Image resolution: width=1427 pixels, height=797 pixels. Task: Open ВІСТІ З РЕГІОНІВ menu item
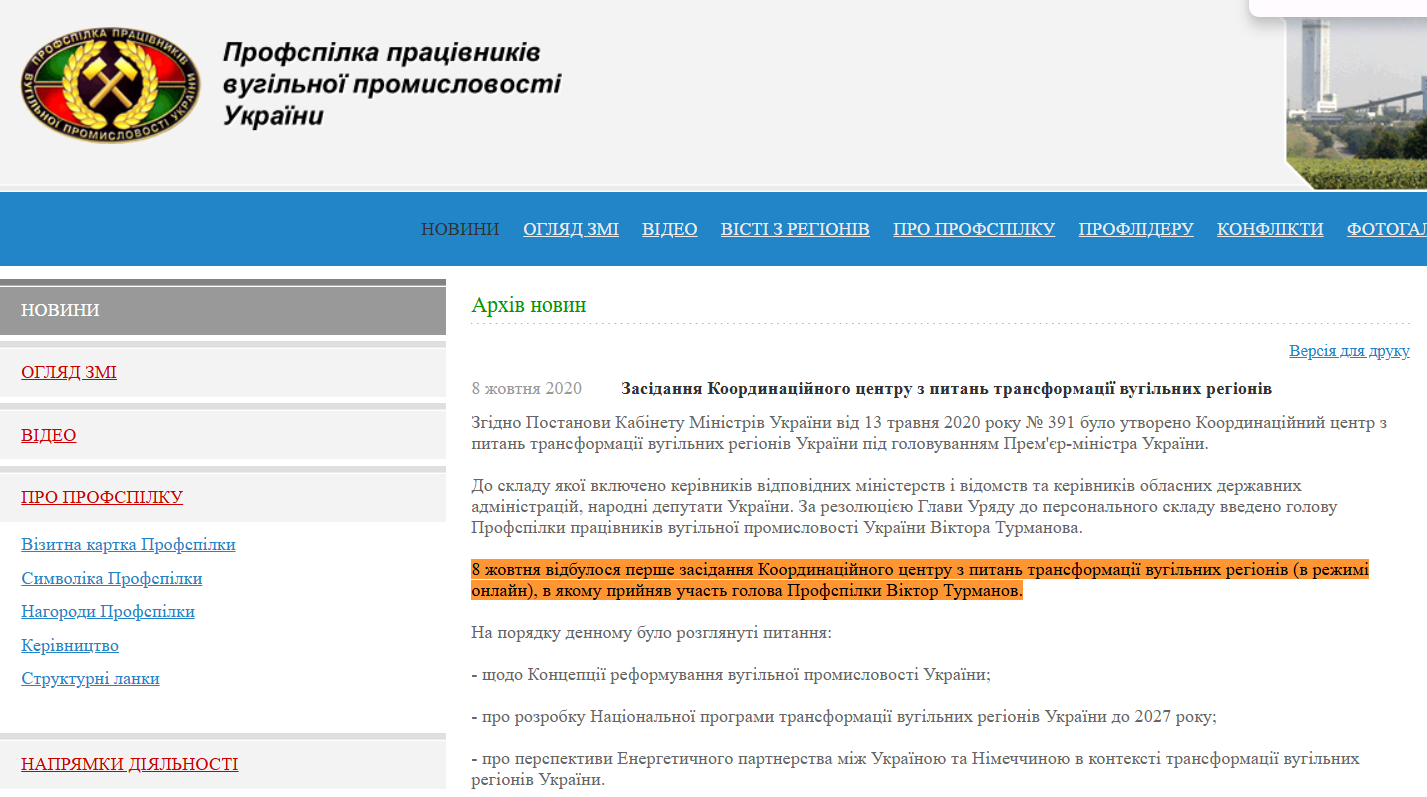click(x=795, y=229)
